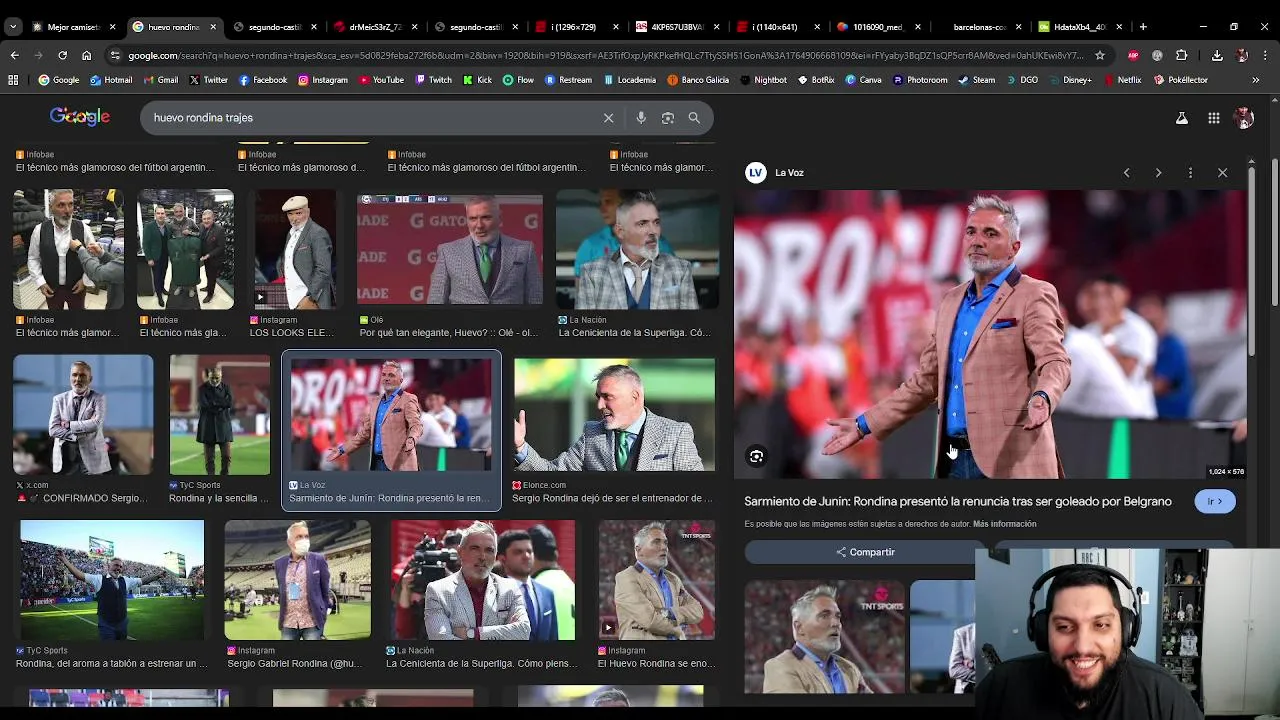Image resolution: width=1280 pixels, height=720 pixels.
Task: Bookmark this page with the star icon
Action: click(1100, 55)
